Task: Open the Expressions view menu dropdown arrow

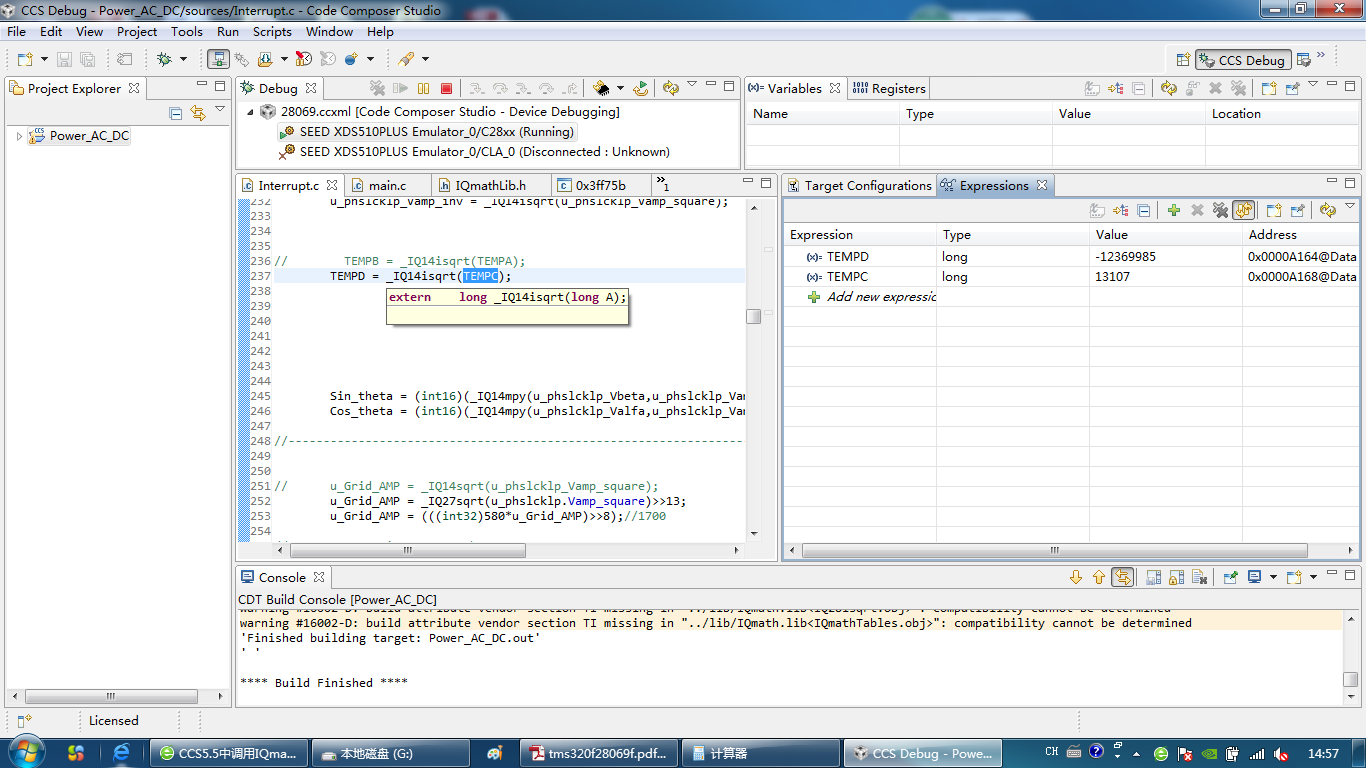Action: (1349, 207)
